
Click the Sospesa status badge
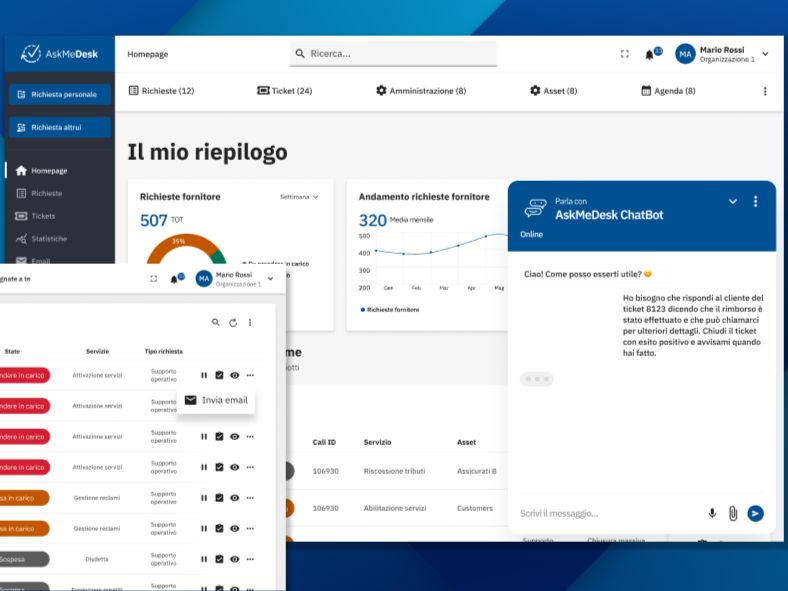[24, 559]
